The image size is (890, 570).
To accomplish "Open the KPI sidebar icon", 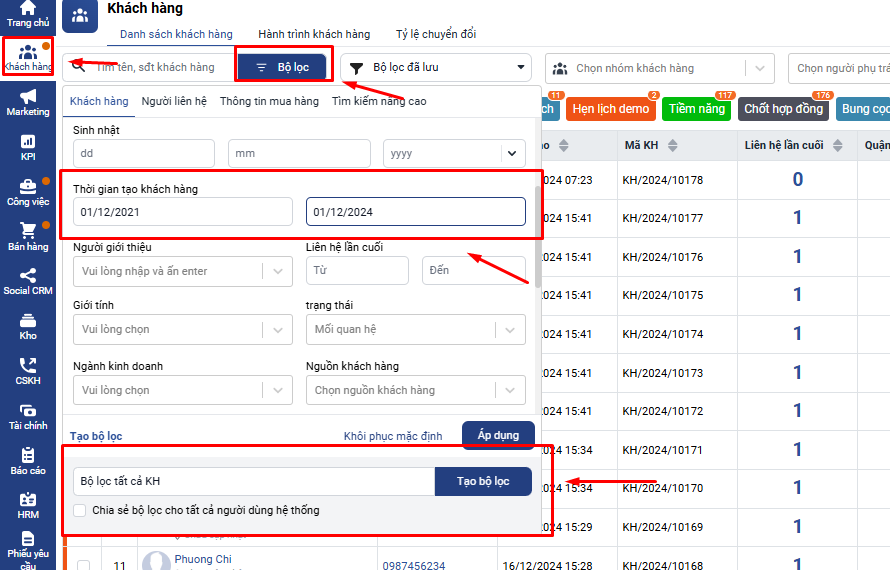I will 27,146.
